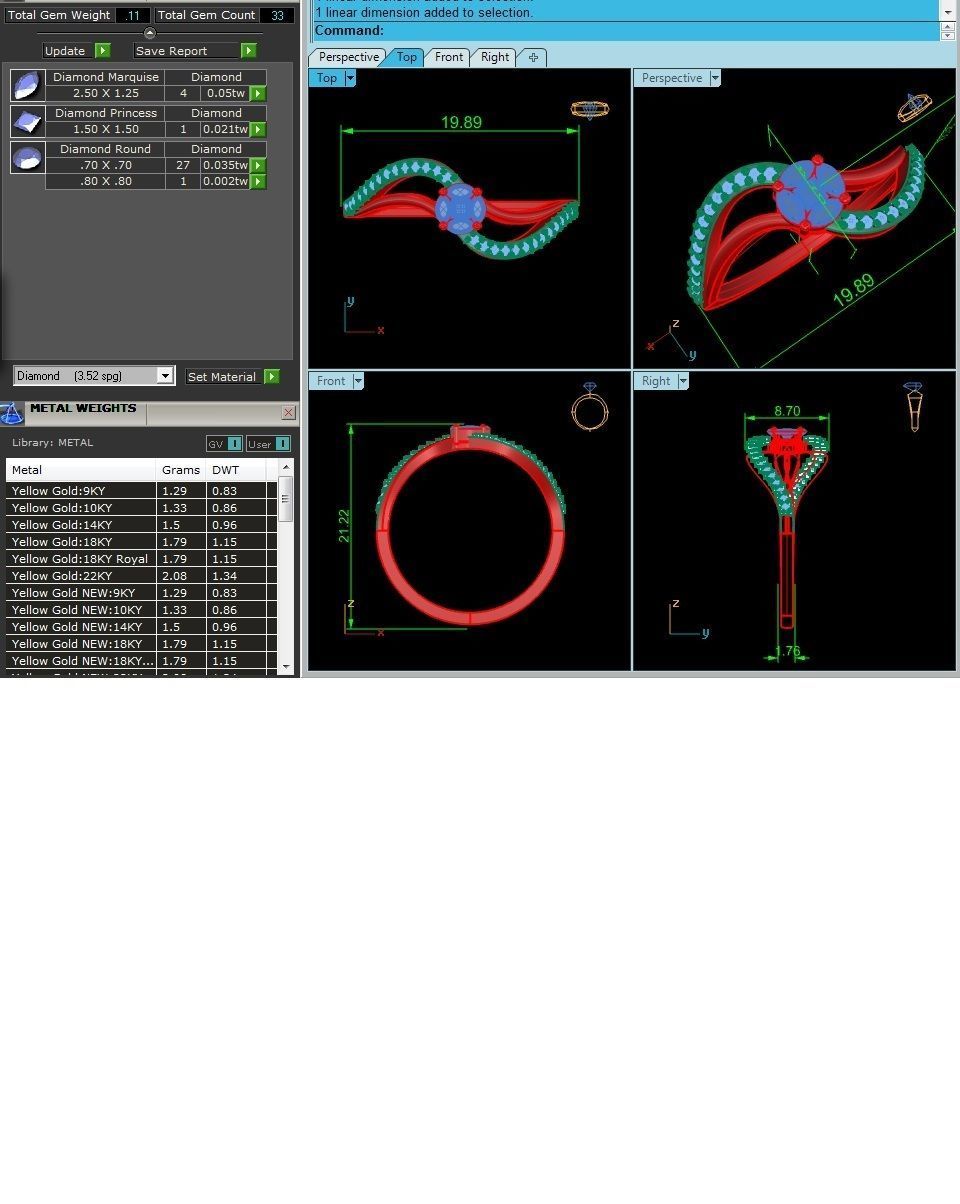The image size is (960, 1204).
Task: Click the Front viewport title label
Action: click(x=331, y=381)
